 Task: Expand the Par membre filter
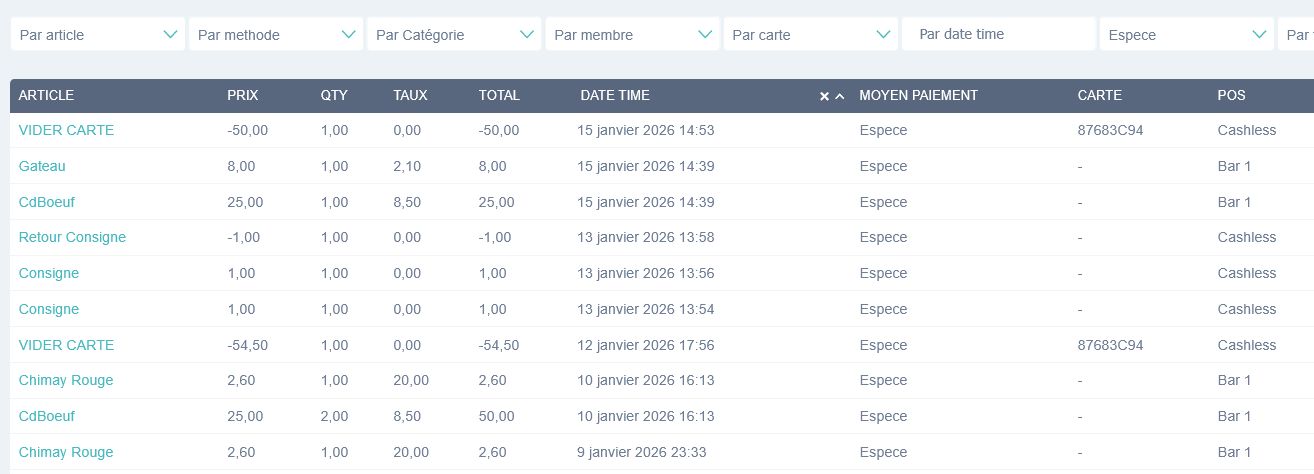(632, 35)
